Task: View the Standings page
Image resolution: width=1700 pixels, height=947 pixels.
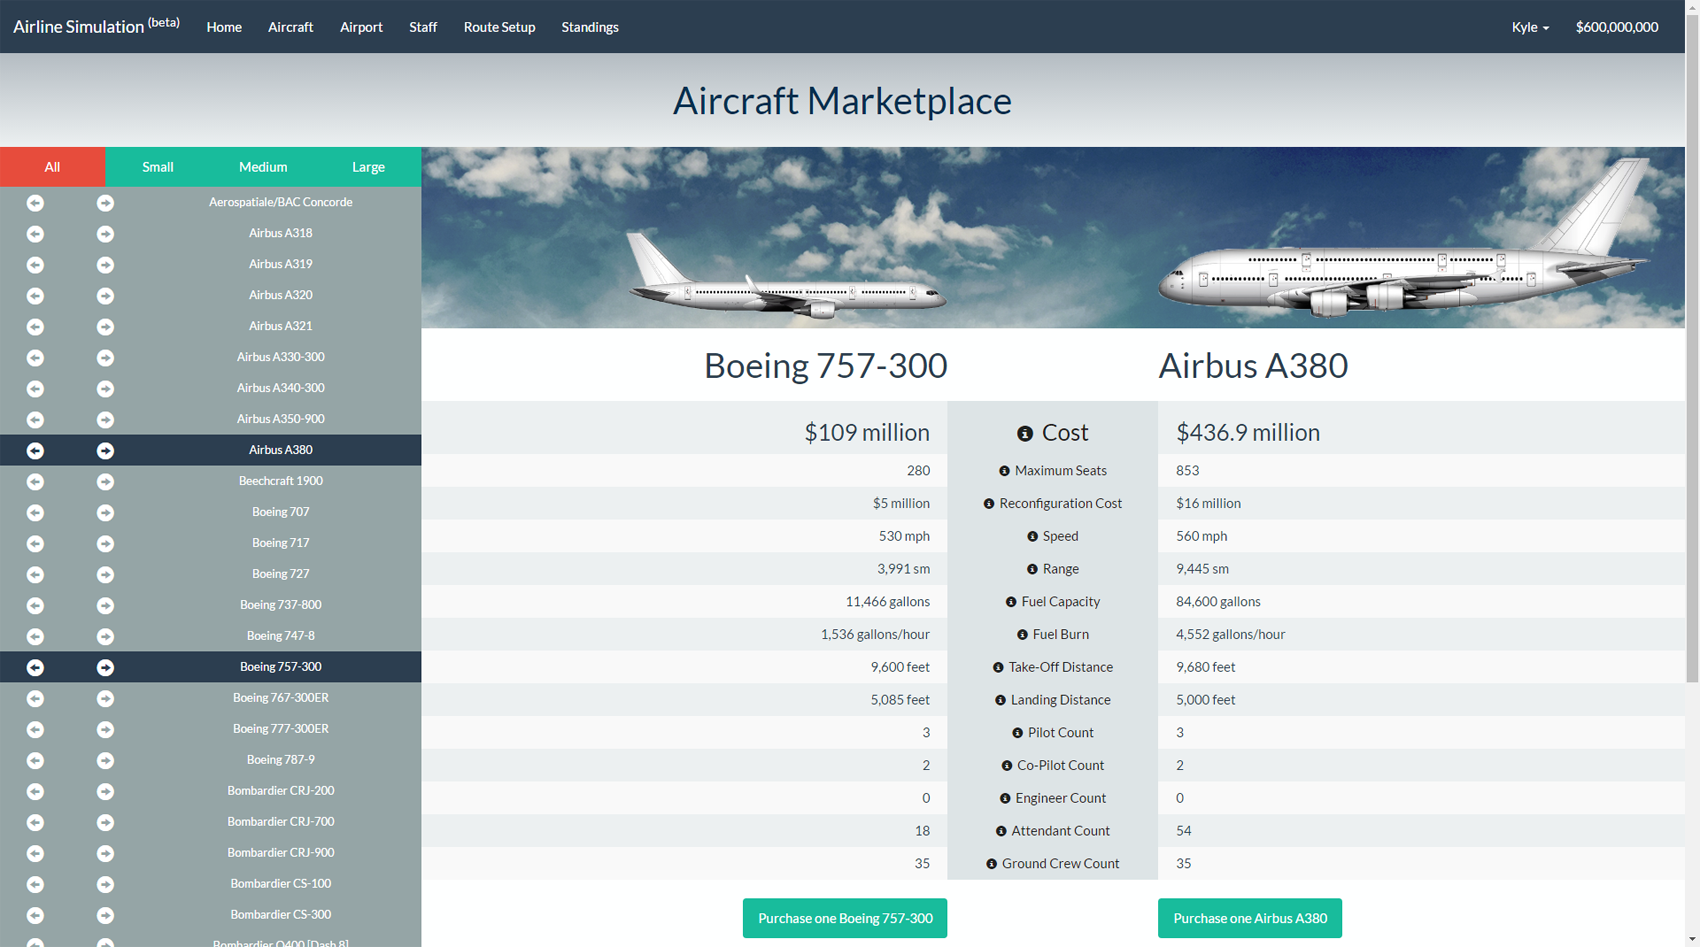Action: [x=590, y=27]
